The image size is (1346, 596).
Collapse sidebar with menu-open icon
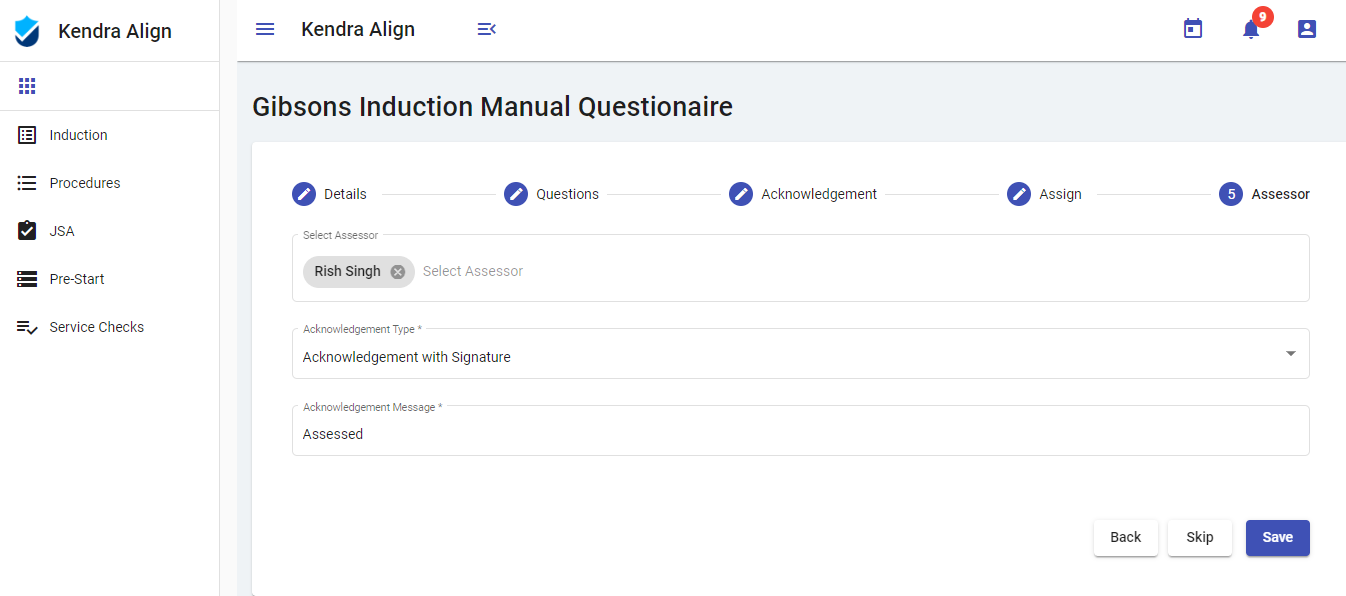[487, 29]
